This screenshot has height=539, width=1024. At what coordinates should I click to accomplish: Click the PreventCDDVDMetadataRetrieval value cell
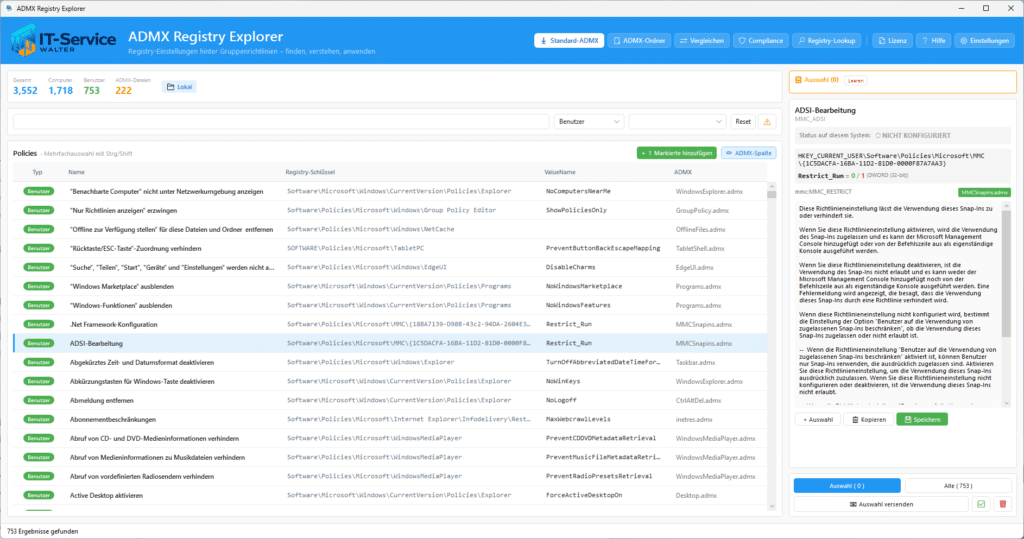(601, 438)
